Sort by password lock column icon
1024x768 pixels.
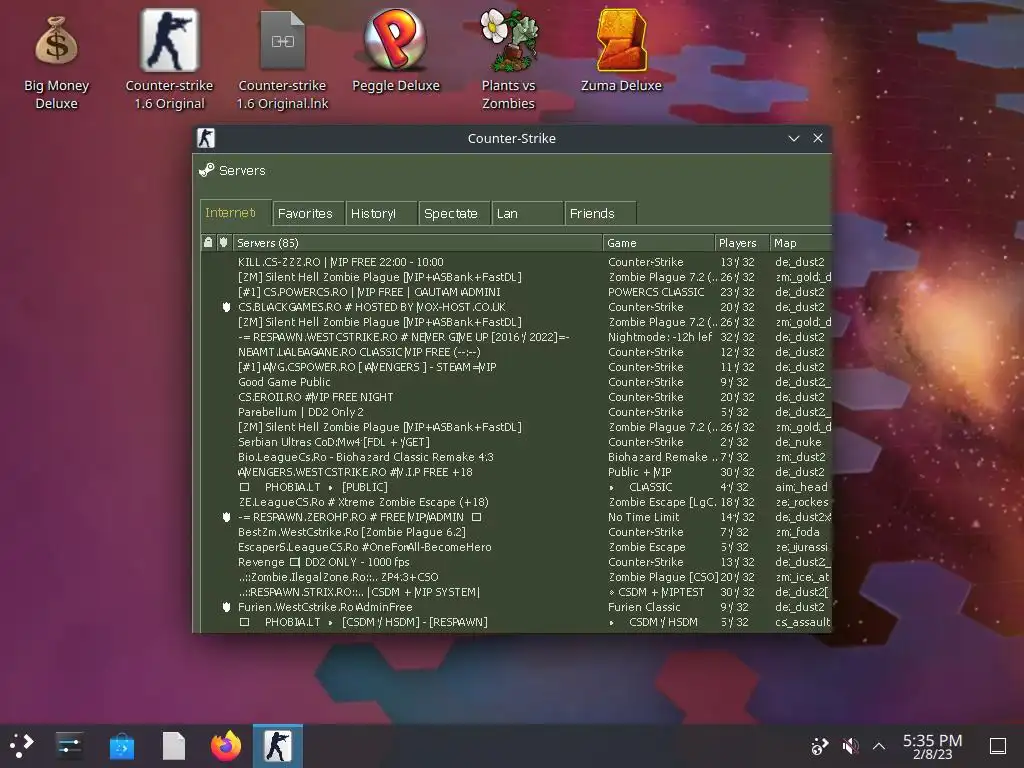208,242
